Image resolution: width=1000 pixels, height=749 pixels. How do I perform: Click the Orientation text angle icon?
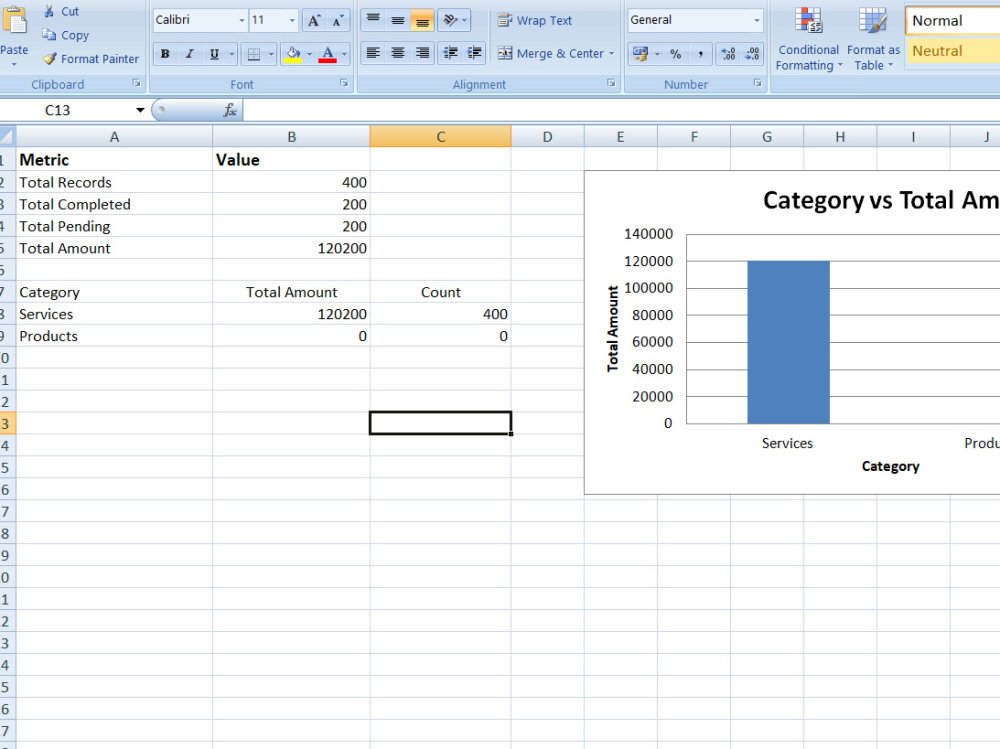point(450,20)
